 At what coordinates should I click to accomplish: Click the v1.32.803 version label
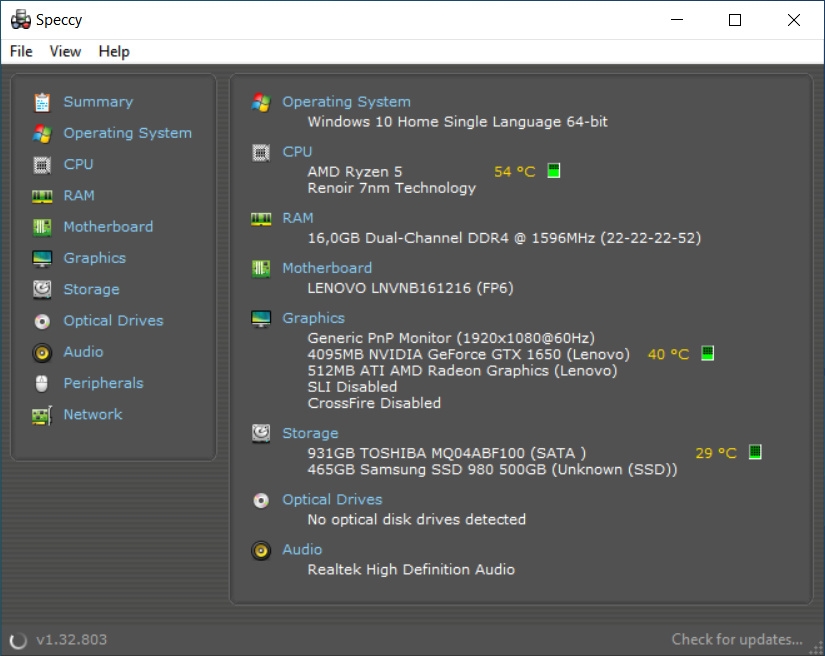point(72,640)
